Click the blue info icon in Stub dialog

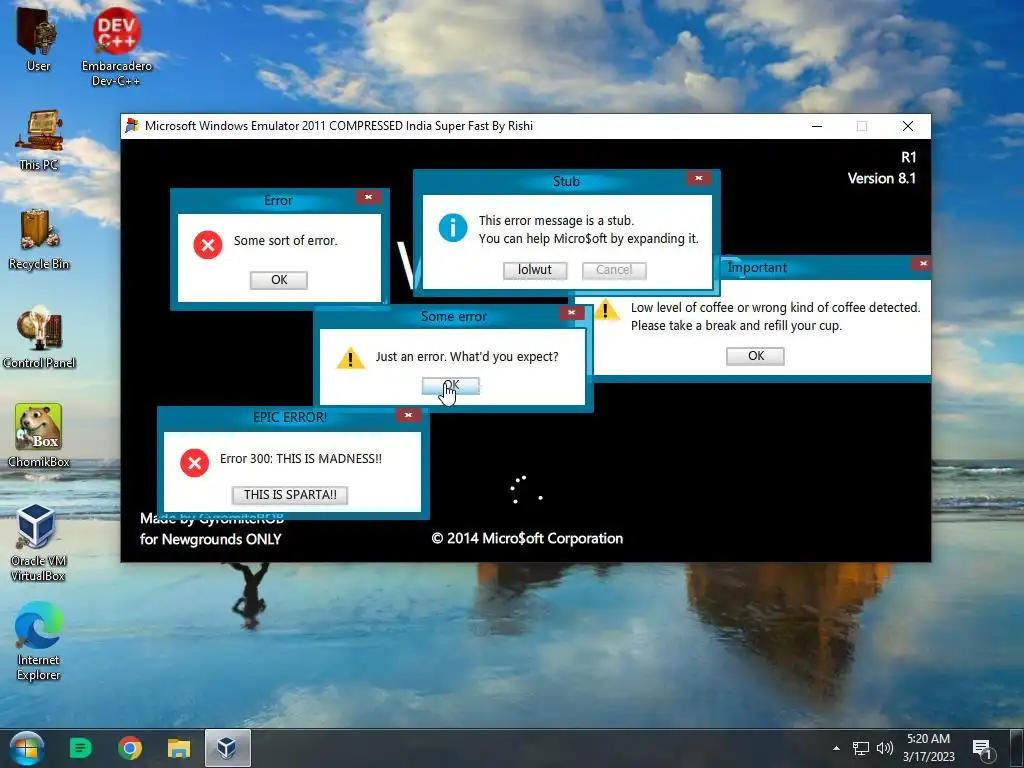point(453,228)
